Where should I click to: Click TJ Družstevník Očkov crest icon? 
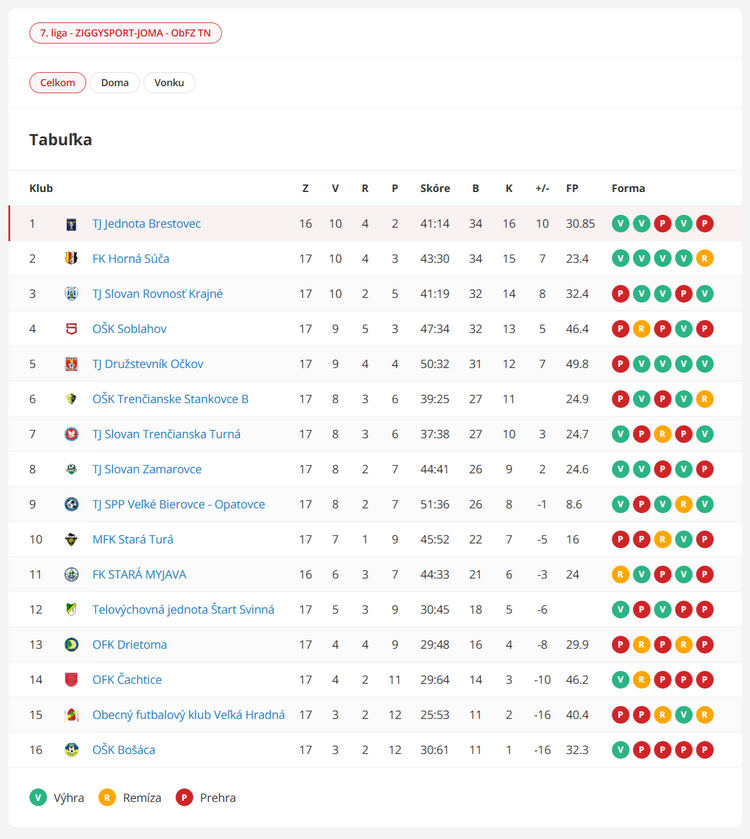pos(71,364)
